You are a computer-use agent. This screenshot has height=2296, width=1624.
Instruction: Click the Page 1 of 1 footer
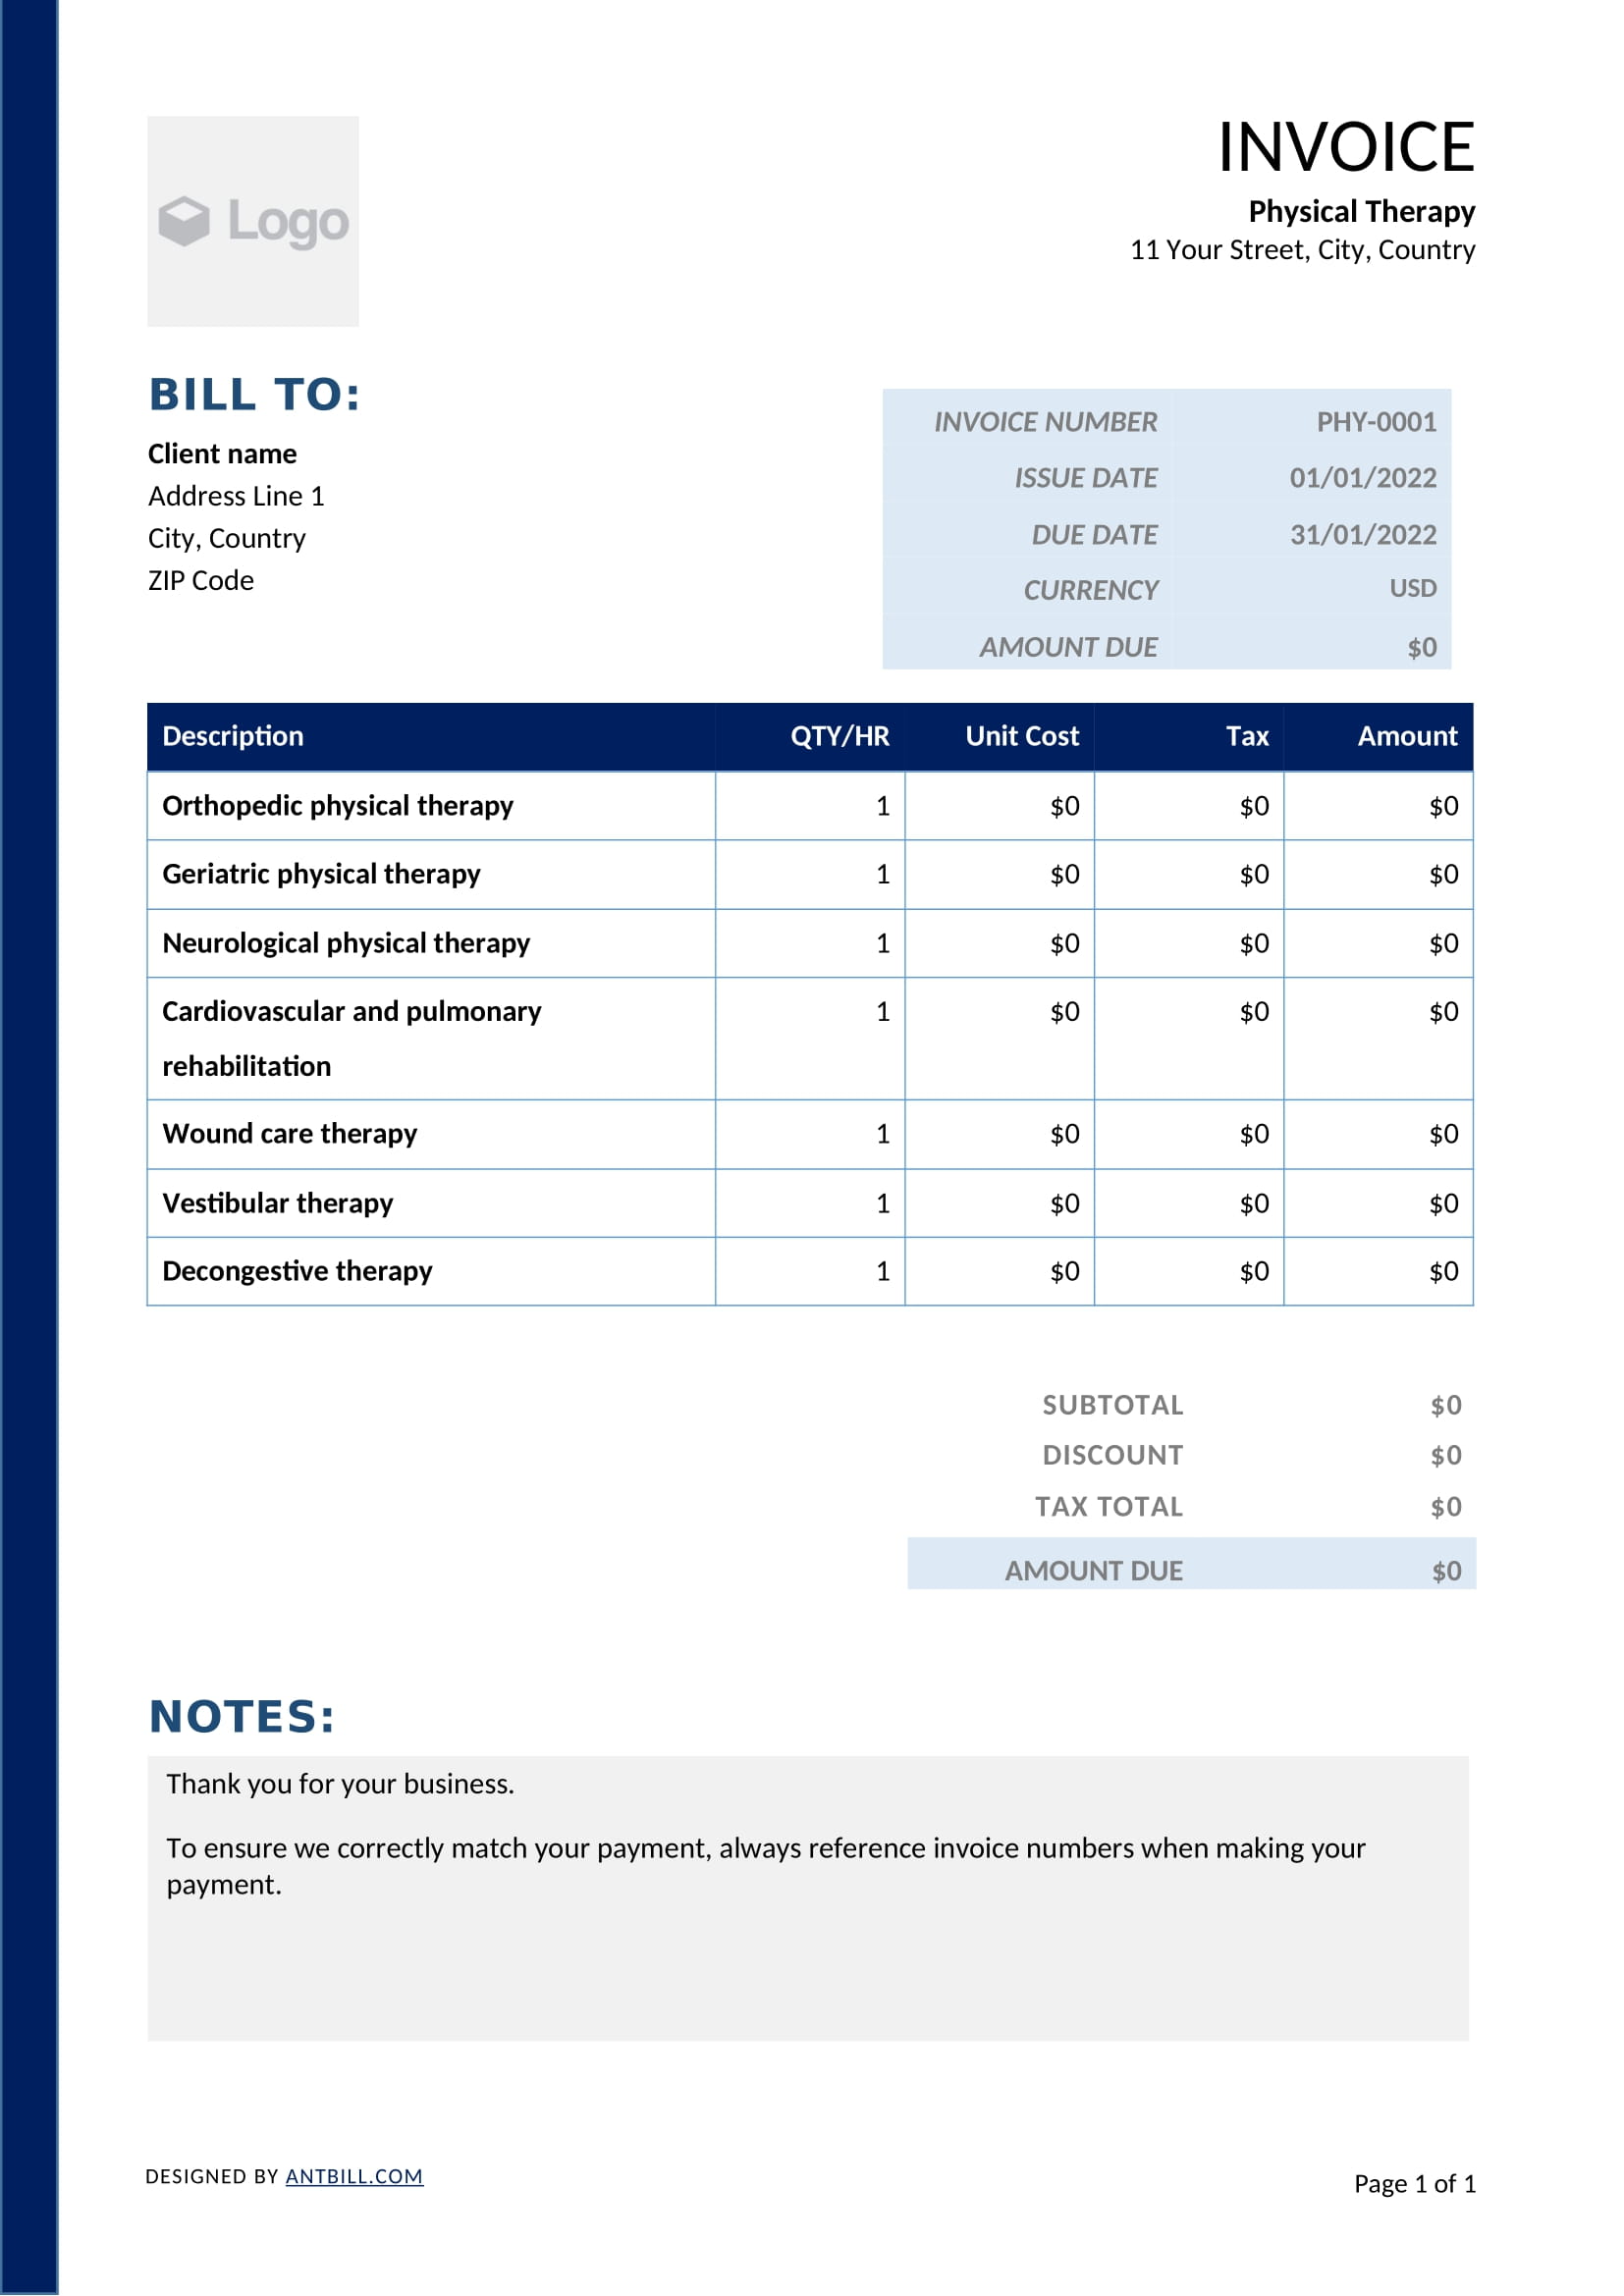(1415, 2184)
